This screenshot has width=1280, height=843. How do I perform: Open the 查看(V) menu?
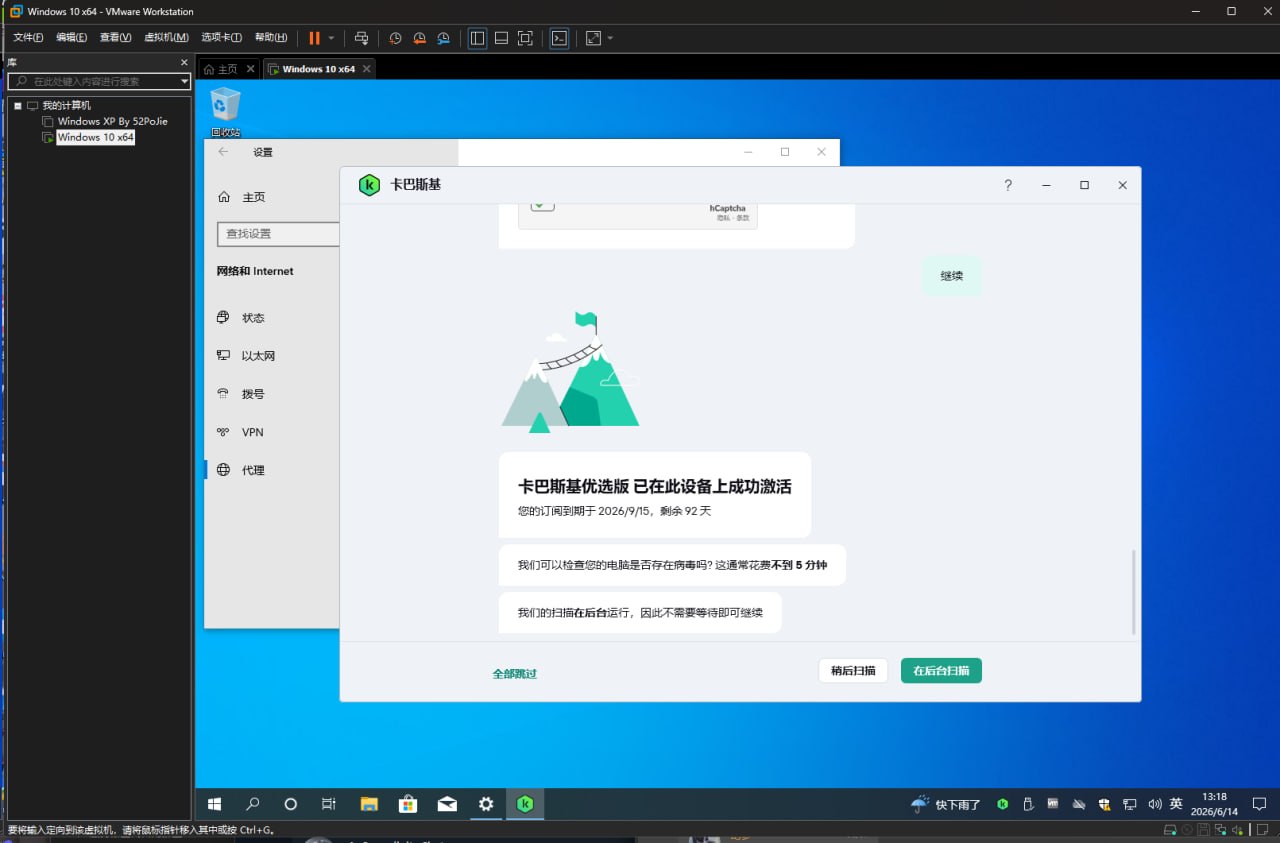[115, 38]
